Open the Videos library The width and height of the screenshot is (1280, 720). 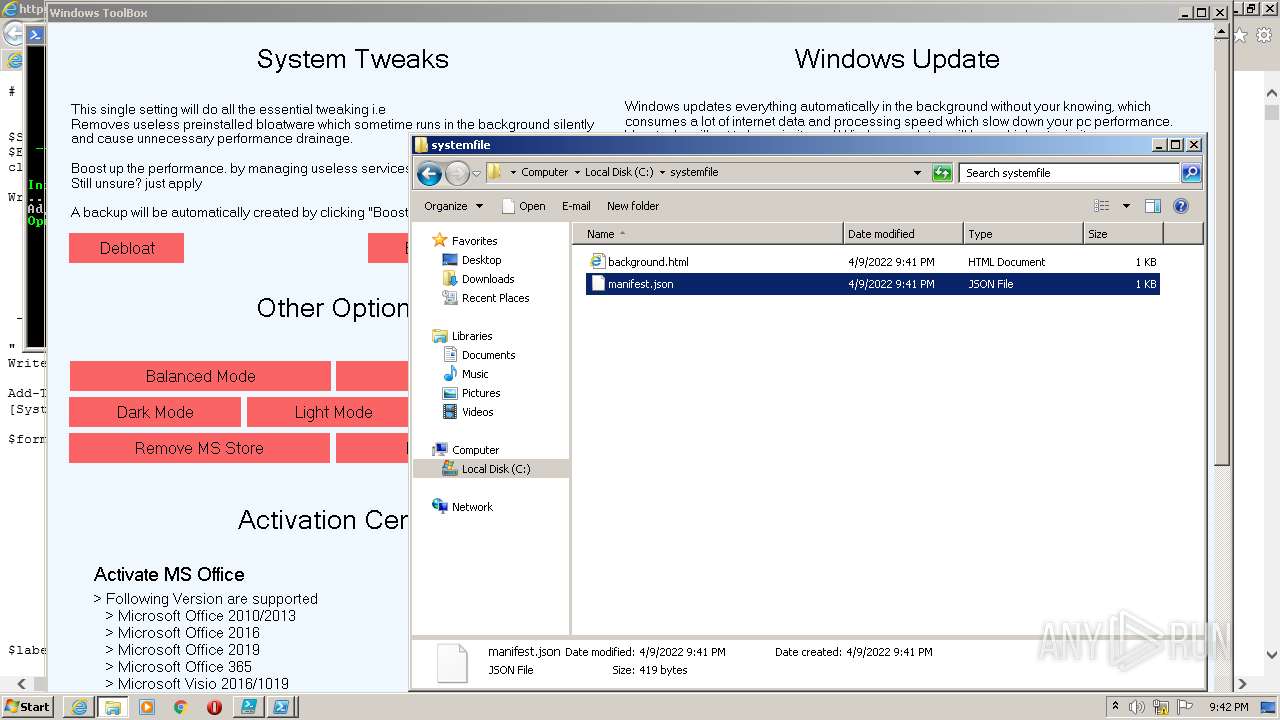coord(477,412)
